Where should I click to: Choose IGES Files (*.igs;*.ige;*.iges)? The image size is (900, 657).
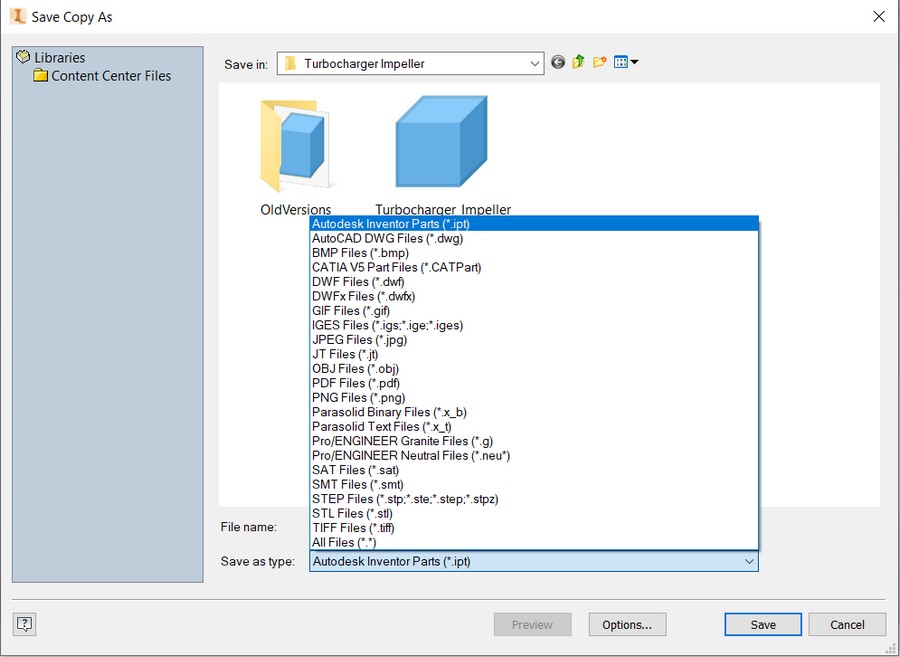pos(534,325)
